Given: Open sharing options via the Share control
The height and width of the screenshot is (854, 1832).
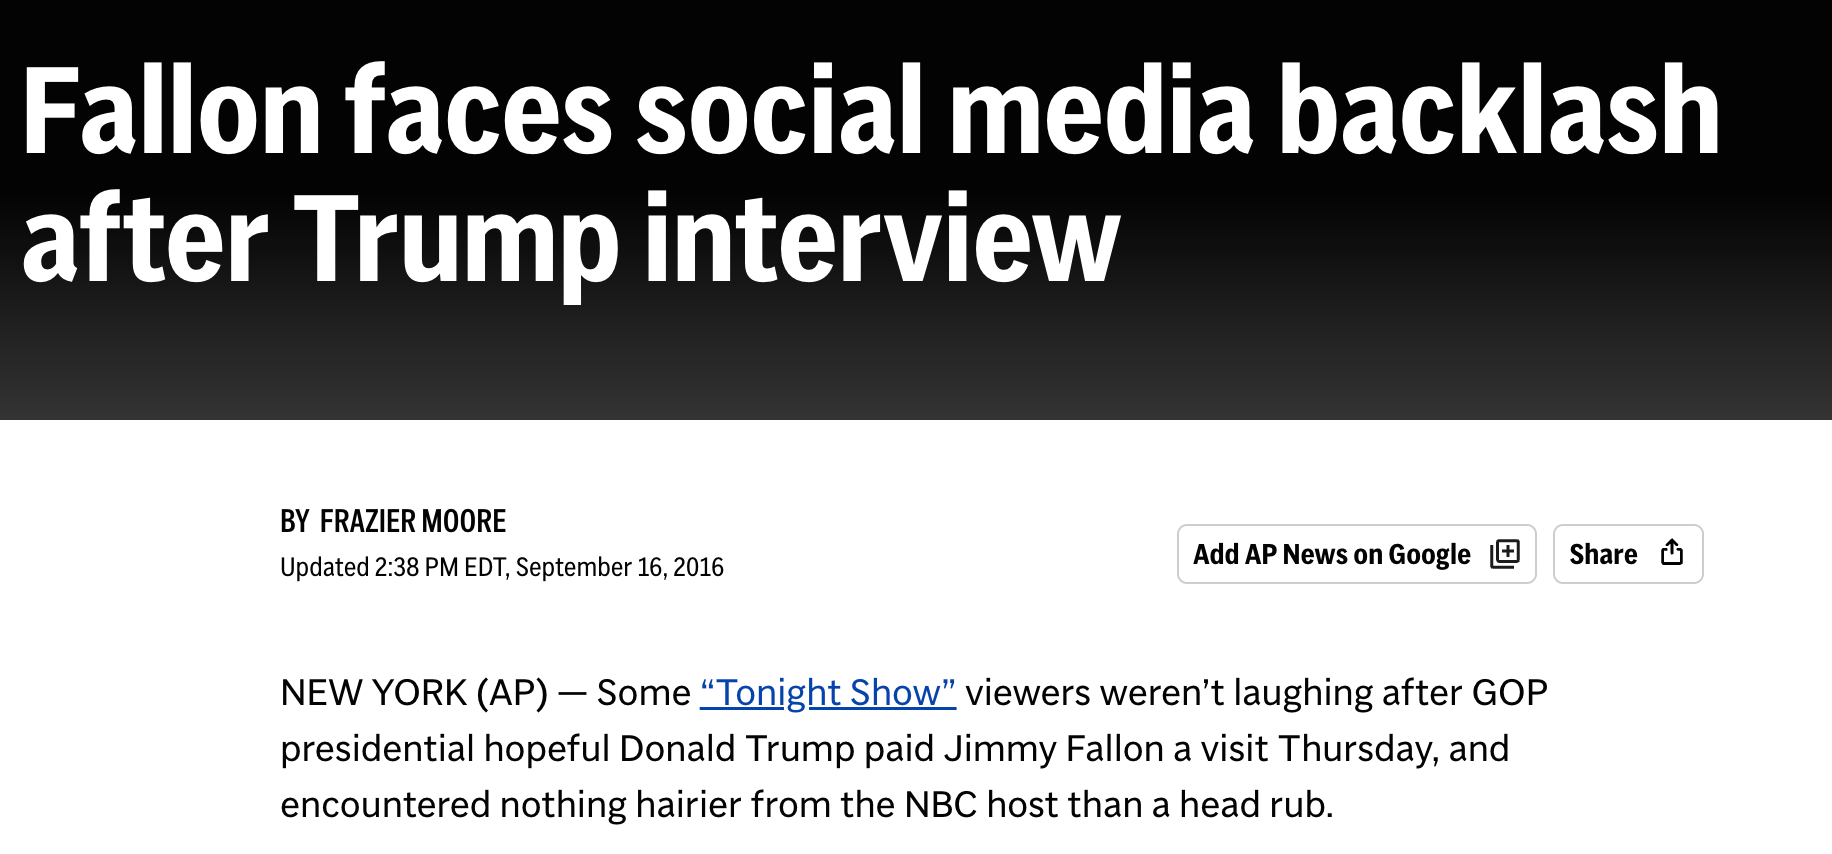Looking at the screenshot, I should point(1628,553).
